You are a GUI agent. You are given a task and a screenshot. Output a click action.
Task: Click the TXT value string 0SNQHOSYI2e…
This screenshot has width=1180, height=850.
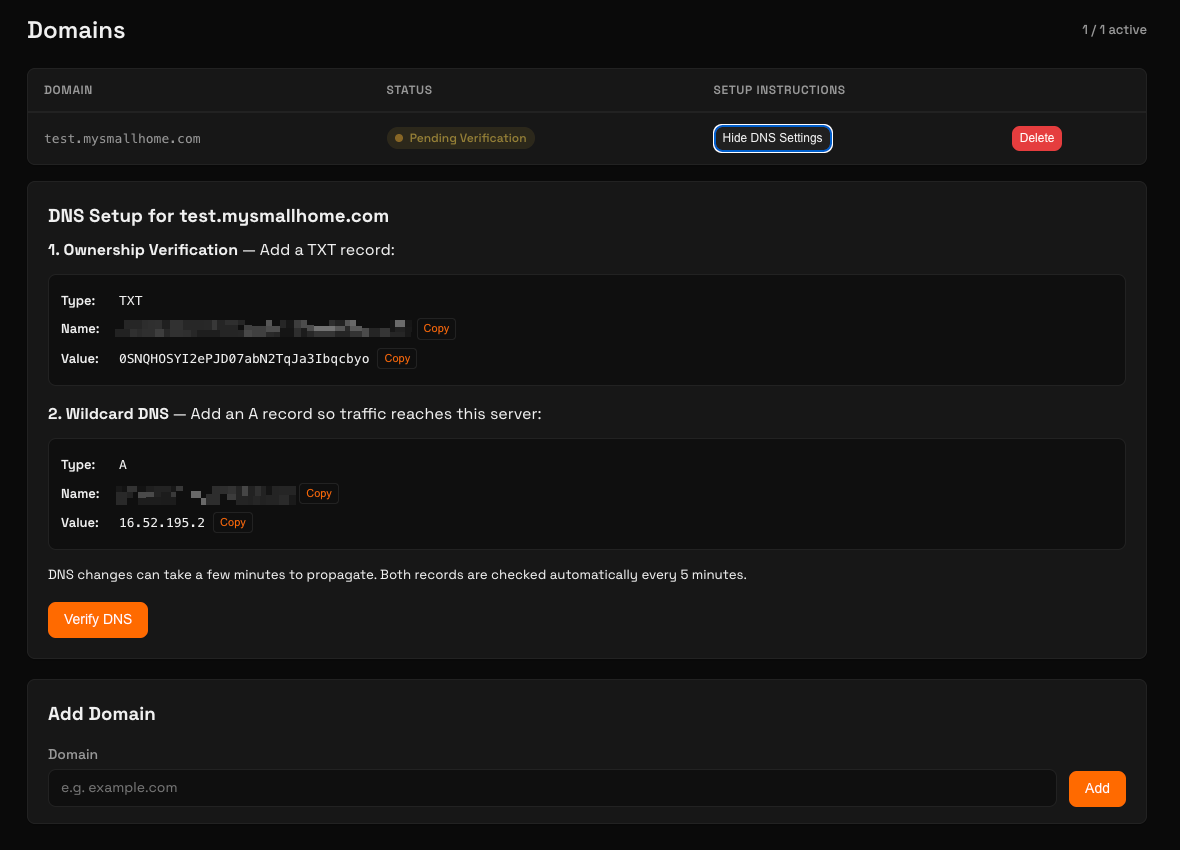tap(244, 358)
